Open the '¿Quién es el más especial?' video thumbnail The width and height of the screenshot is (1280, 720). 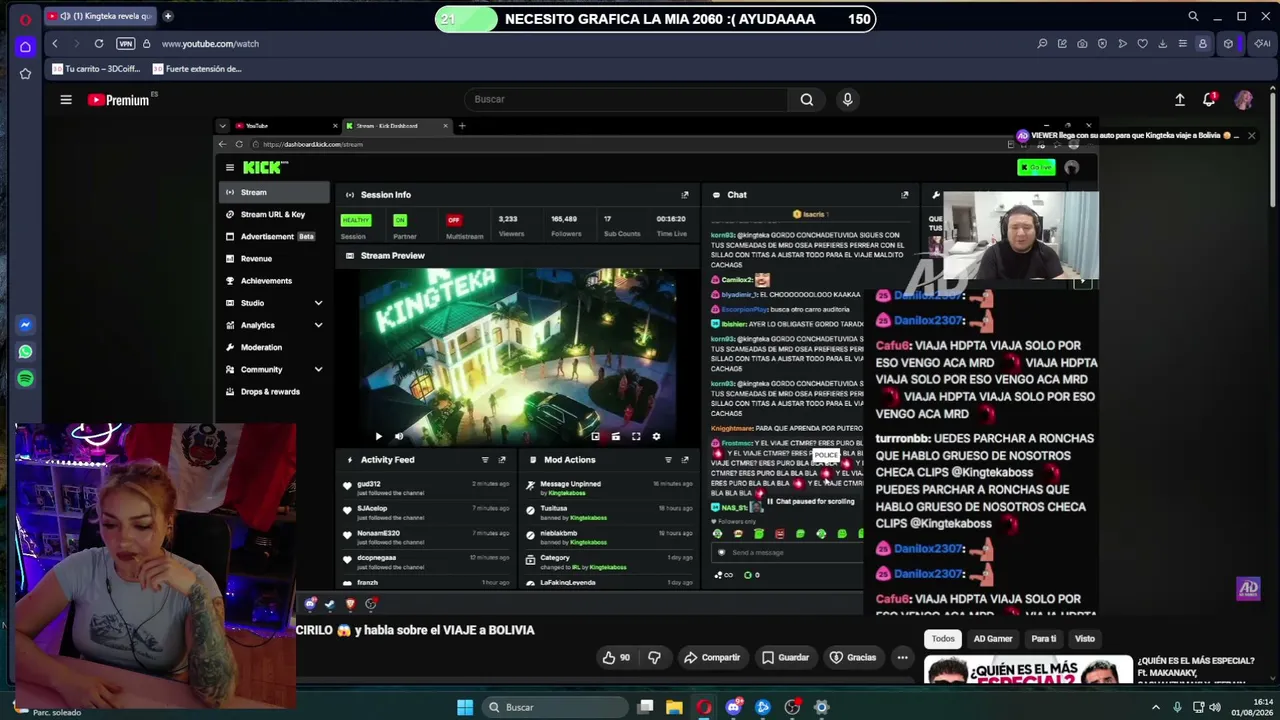(1028, 670)
